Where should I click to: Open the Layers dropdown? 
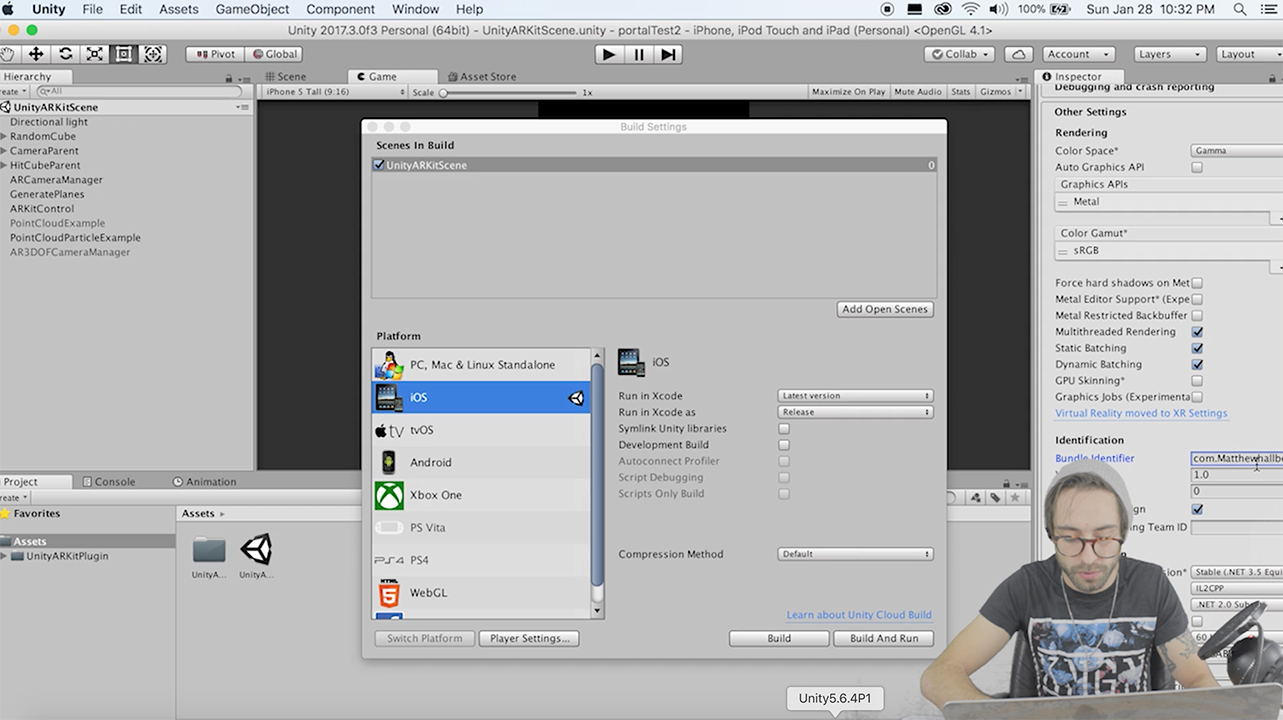[x=1169, y=54]
